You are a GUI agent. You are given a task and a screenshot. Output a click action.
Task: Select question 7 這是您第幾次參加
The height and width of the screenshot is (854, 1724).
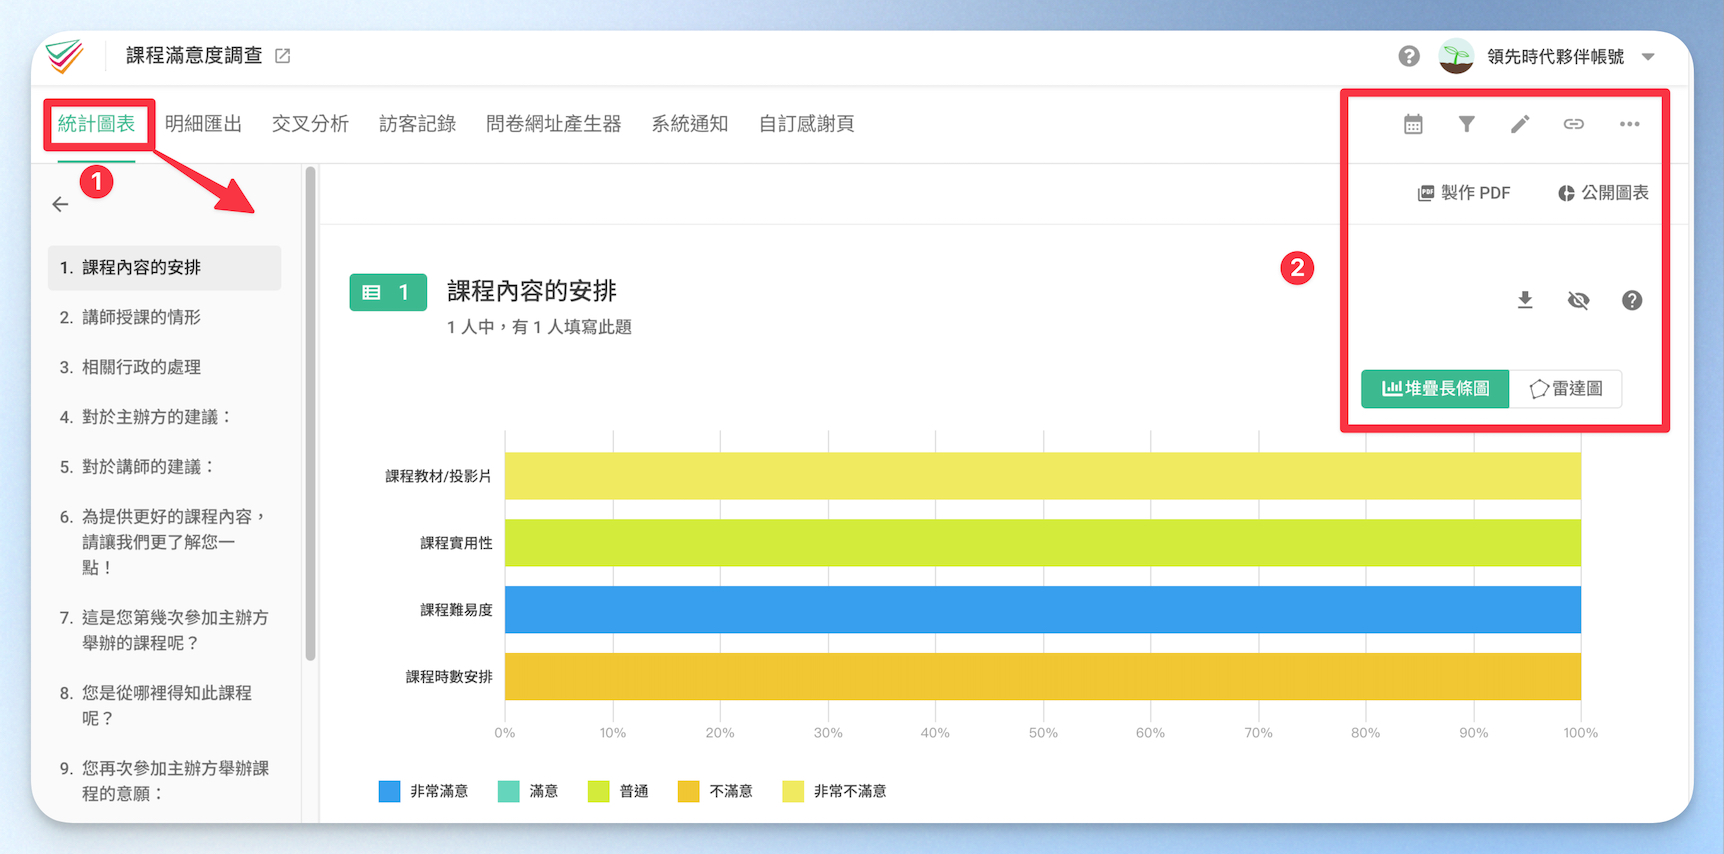point(164,630)
